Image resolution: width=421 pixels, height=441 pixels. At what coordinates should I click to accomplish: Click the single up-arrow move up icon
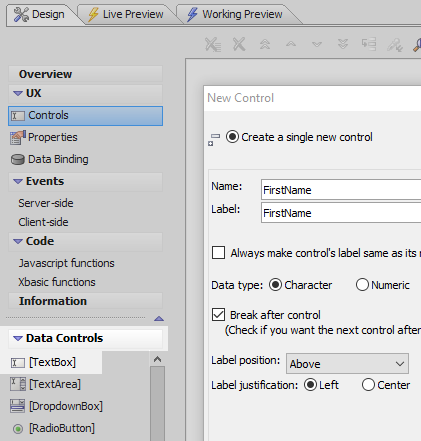(291, 44)
